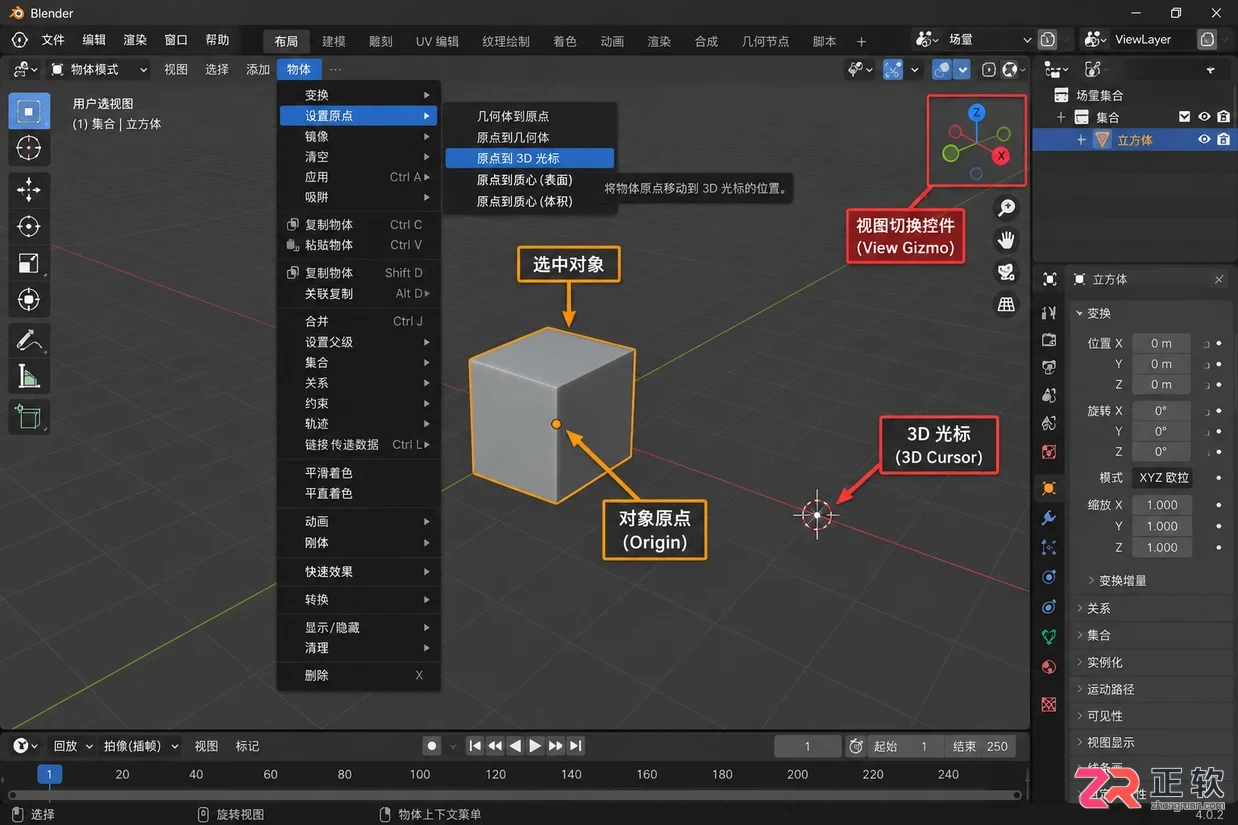This screenshot has width=1238, height=825.
Task: Open the Modifiers wrench properties tab
Action: [1049, 518]
